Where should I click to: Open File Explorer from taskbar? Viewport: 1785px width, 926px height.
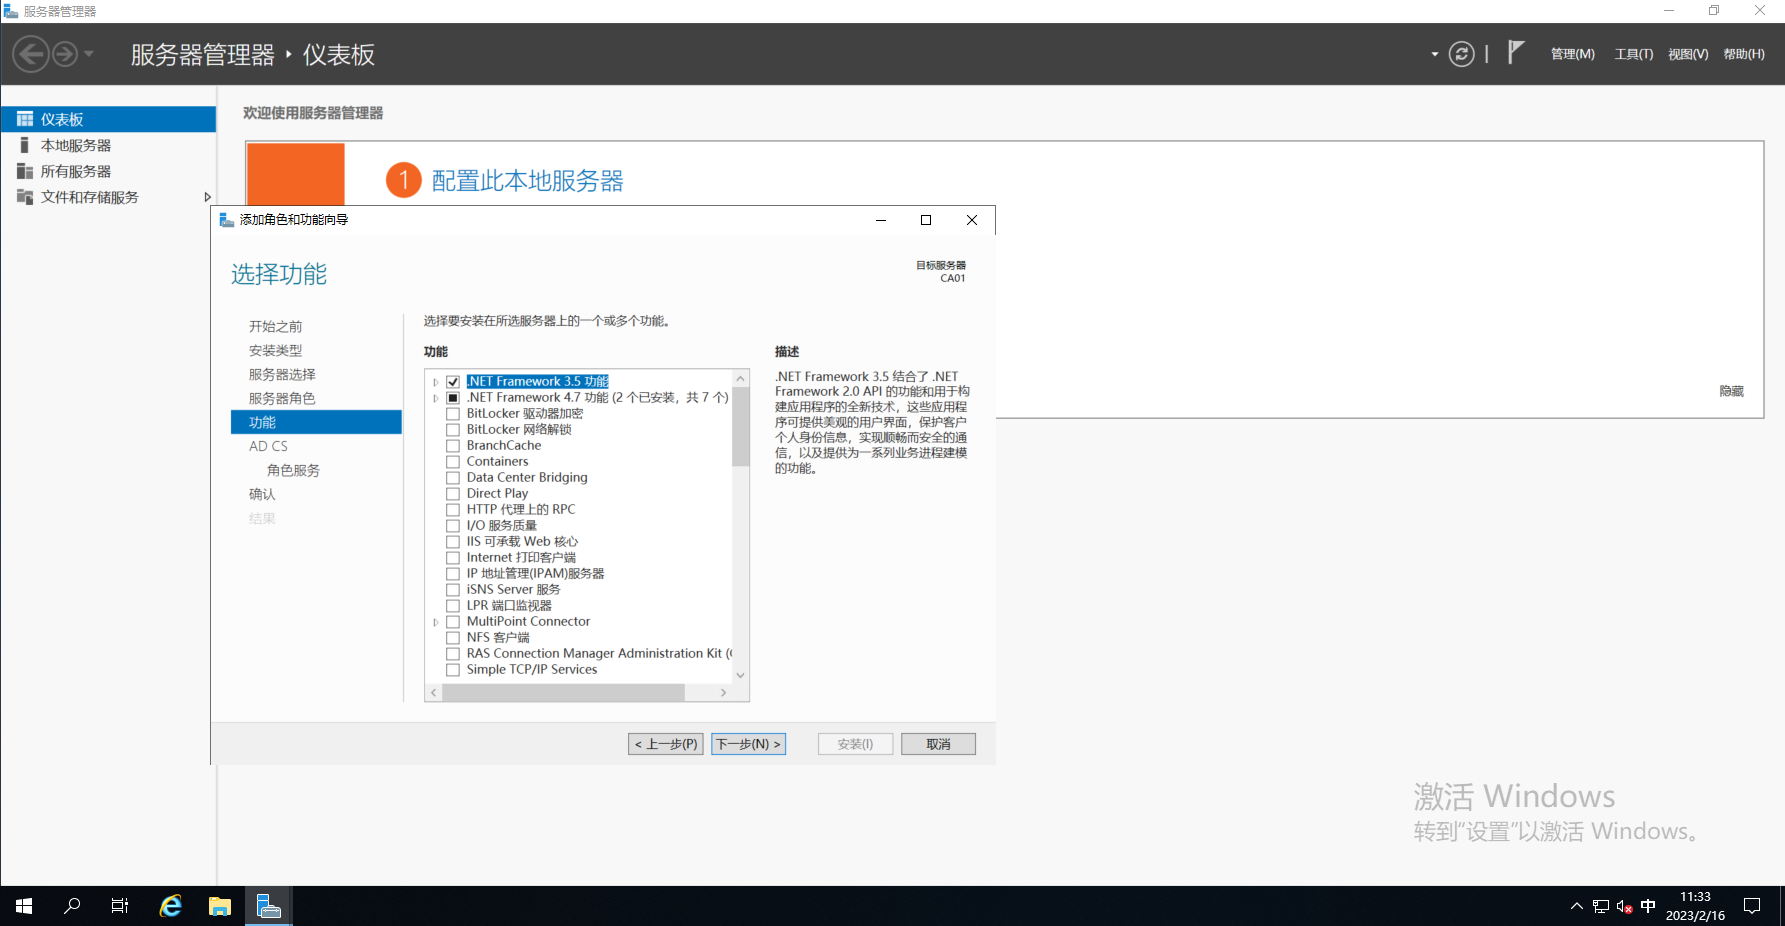click(220, 906)
